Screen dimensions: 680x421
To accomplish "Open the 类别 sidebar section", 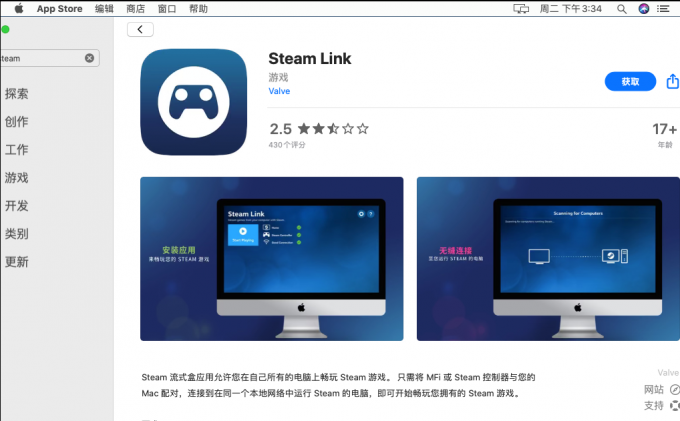I will click(x=16, y=234).
